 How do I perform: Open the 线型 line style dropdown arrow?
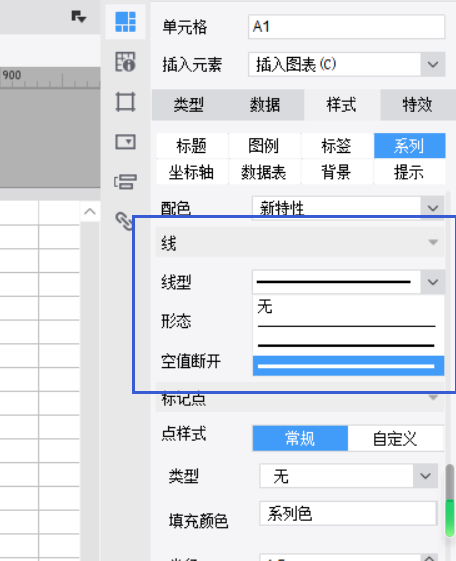[x=433, y=282]
